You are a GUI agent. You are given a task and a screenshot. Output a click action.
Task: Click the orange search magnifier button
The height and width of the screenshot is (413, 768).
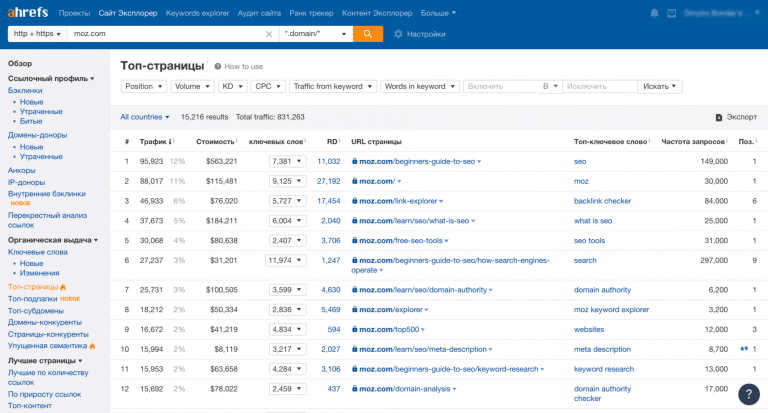click(368, 34)
